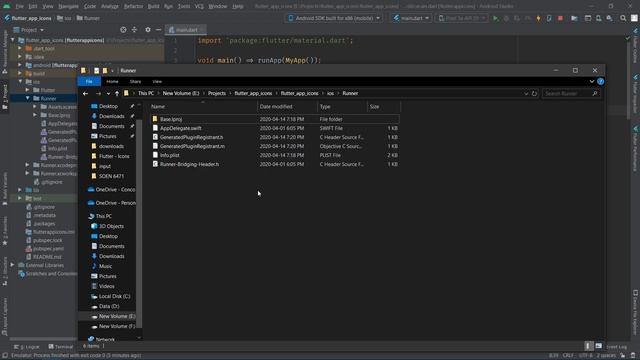Open the Explorer Home ribbon tab

[x=112, y=82]
